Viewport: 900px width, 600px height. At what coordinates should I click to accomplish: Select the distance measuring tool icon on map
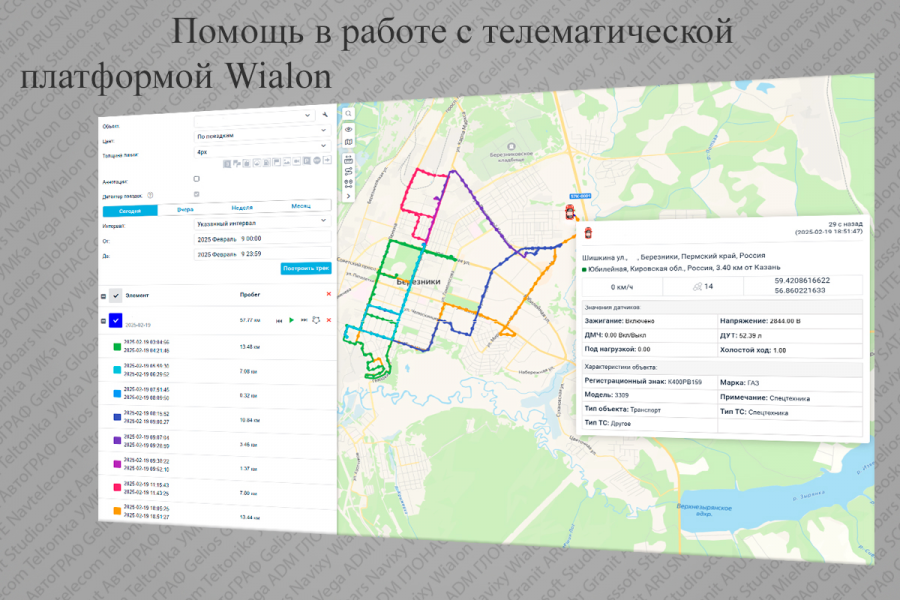(x=348, y=159)
